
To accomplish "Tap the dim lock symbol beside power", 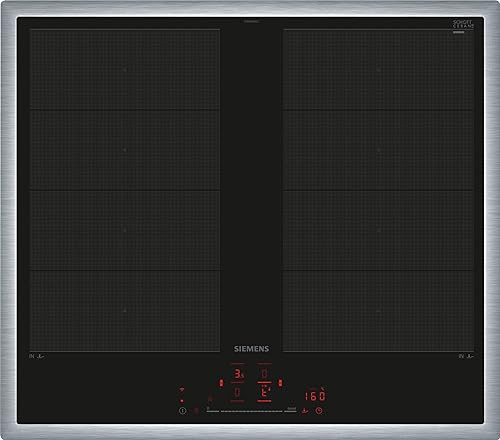I will tap(197, 411).
